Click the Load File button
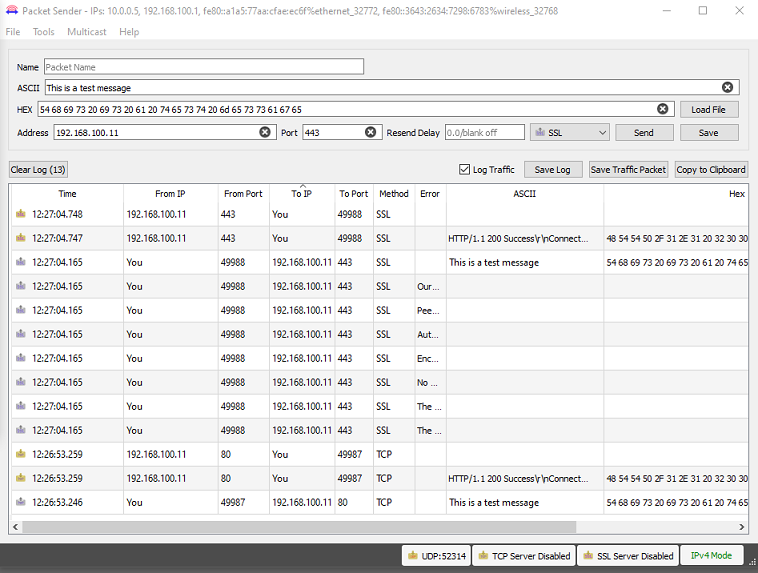Screen dimensions: 758x573 pos(709,109)
